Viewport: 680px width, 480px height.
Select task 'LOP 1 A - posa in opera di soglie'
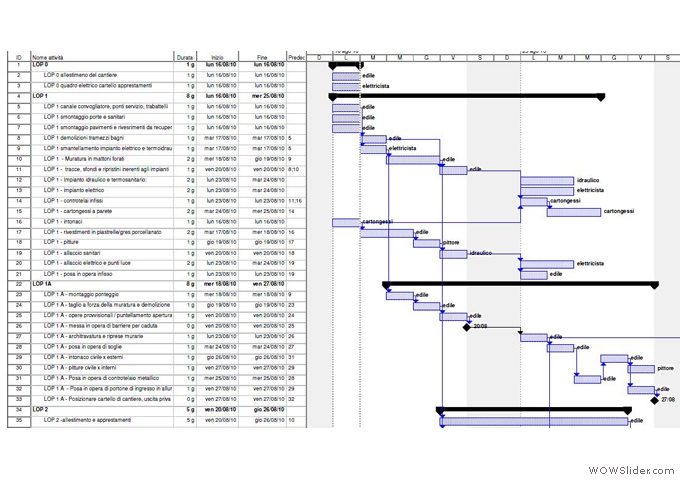tap(83, 347)
